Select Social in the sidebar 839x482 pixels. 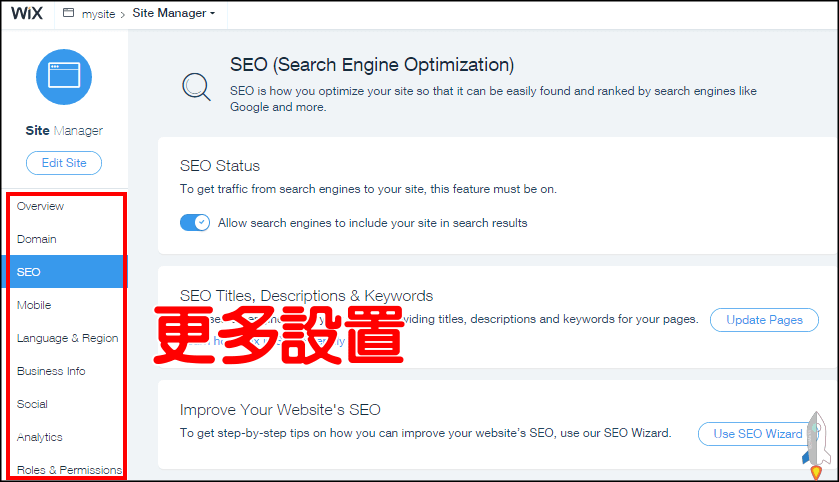(x=32, y=404)
